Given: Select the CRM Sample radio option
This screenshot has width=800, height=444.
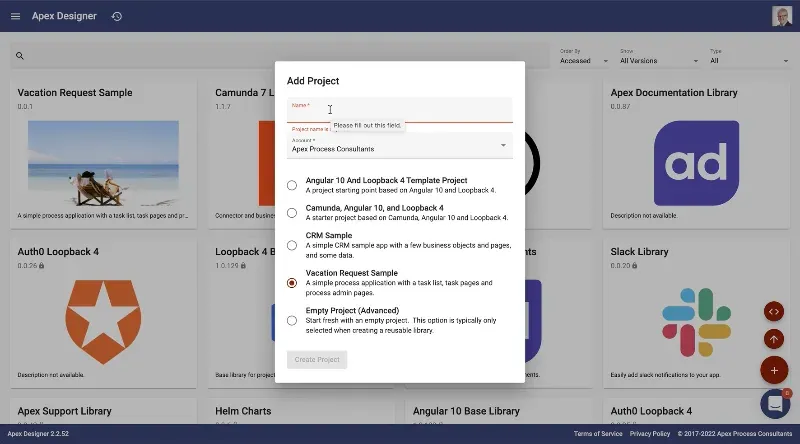Looking at the screenshot, I should [x=291, y=245].
